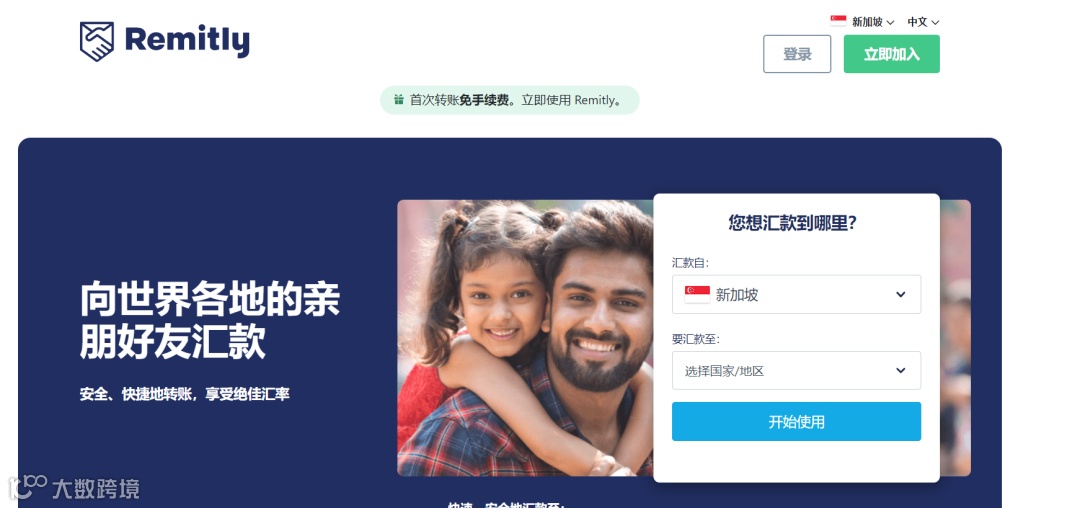Click the green 立即加入 join button
This screenshot has height=508, width=1080.
(x=891, y=54)
